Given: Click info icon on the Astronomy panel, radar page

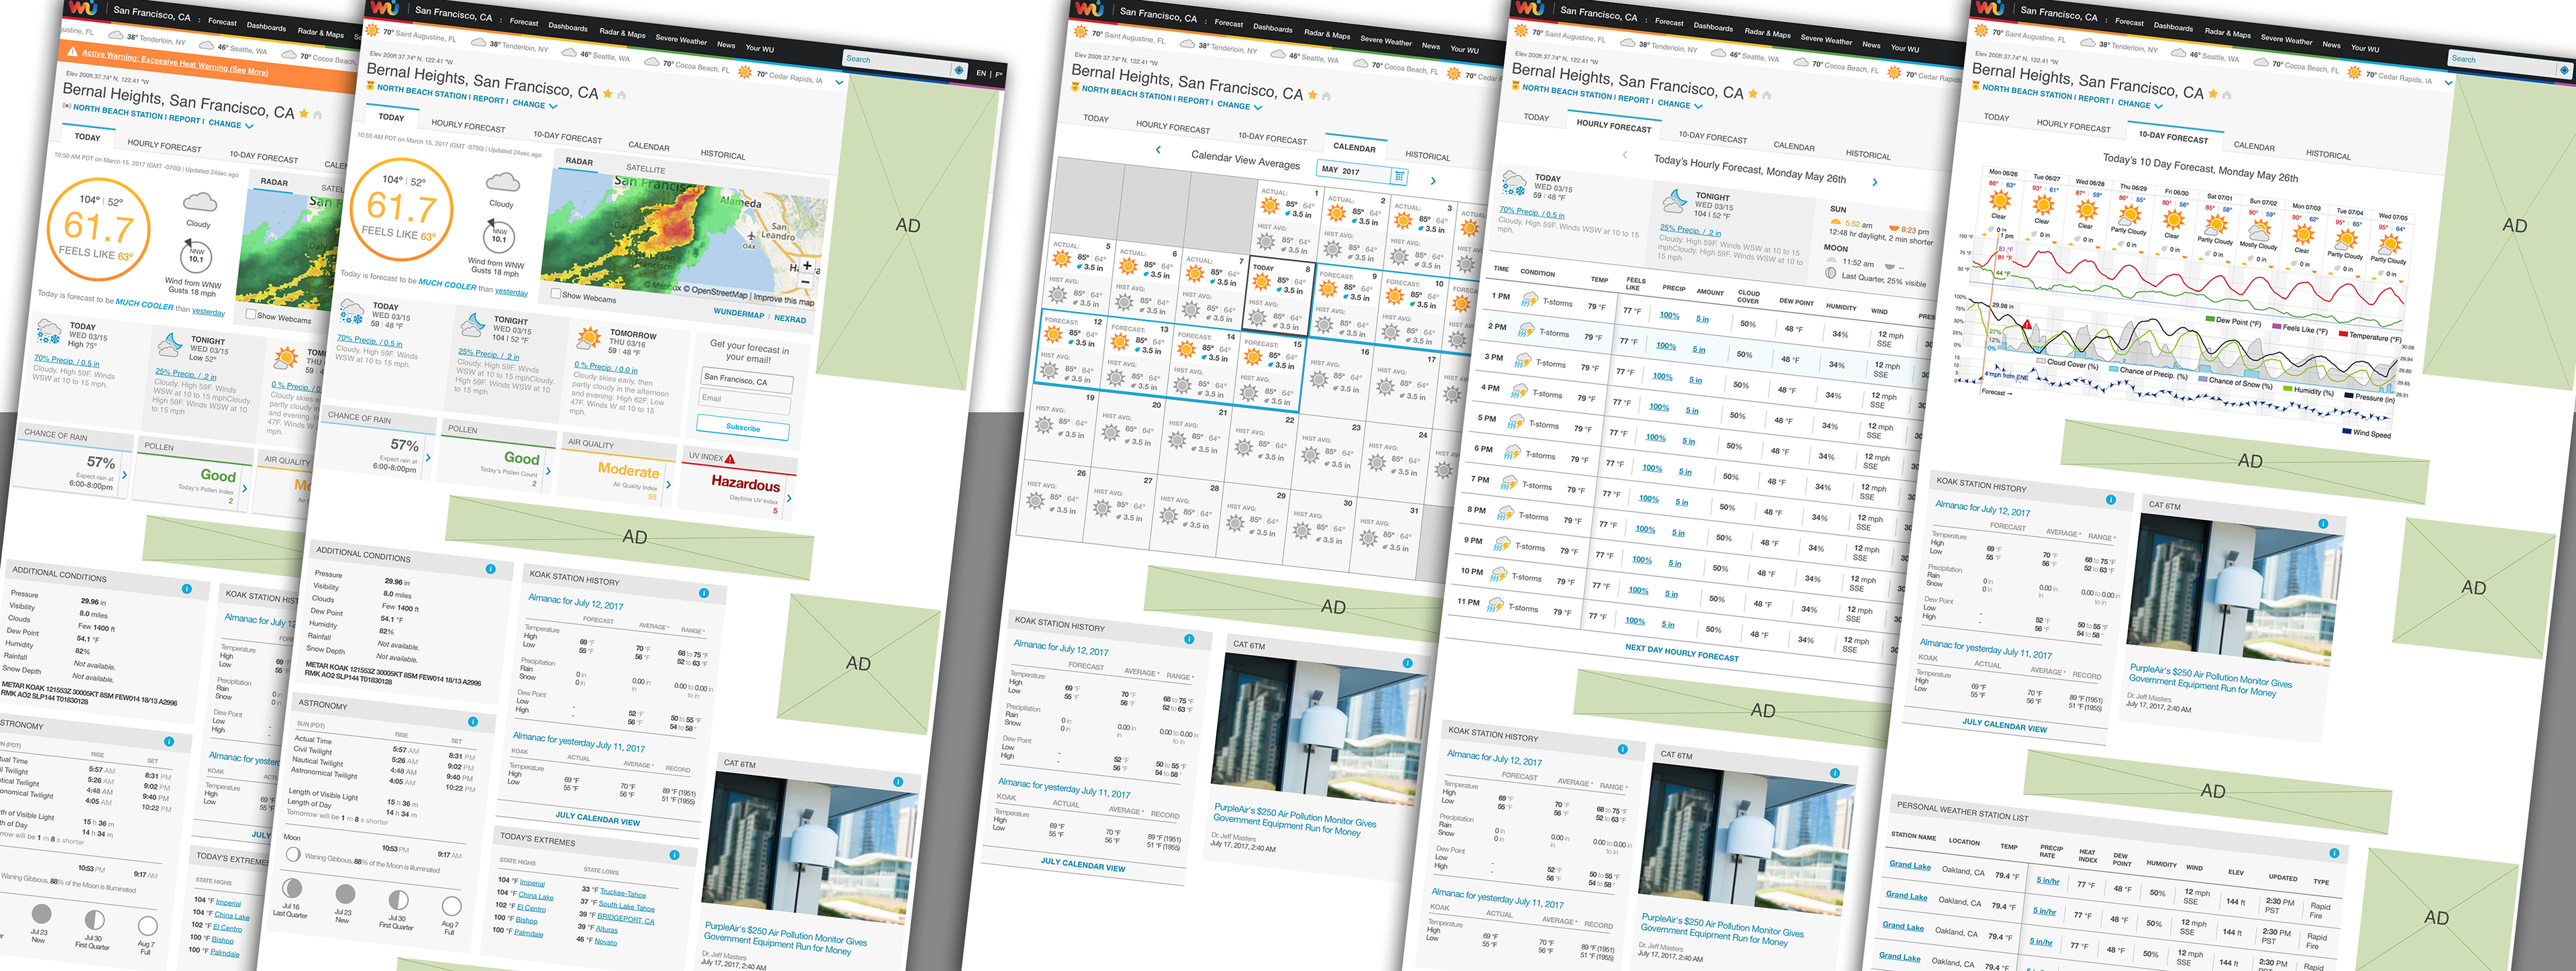Looking at the screenshot, I should pos(473,721).
